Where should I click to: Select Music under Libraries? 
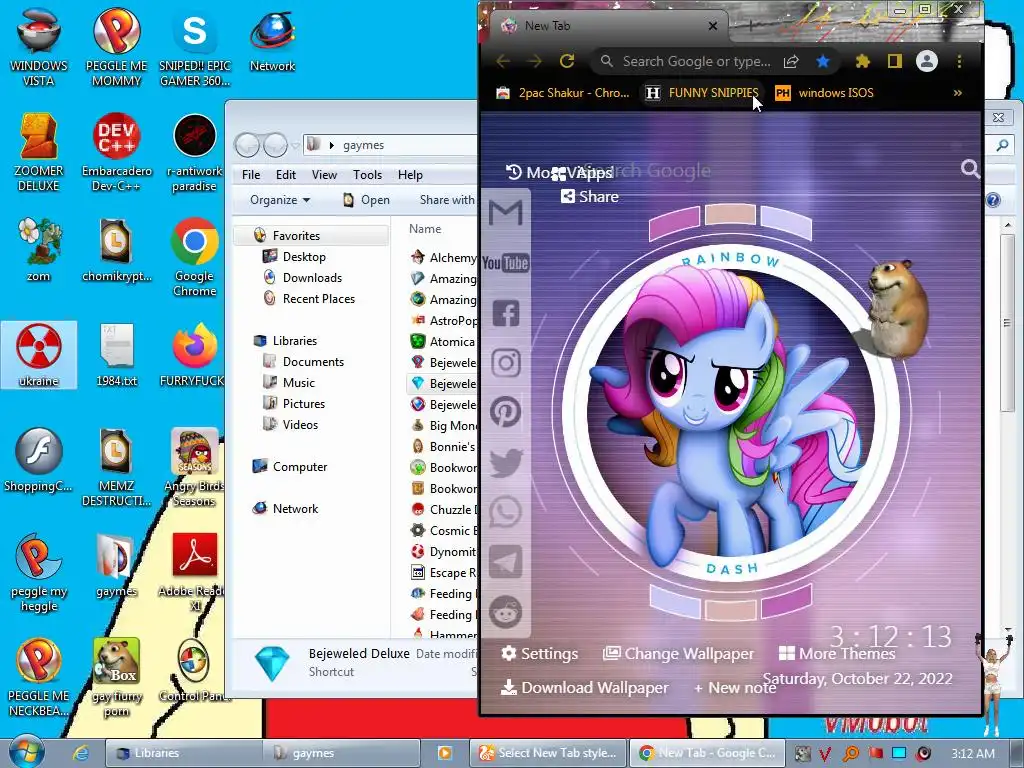click(x=289, y=383)
